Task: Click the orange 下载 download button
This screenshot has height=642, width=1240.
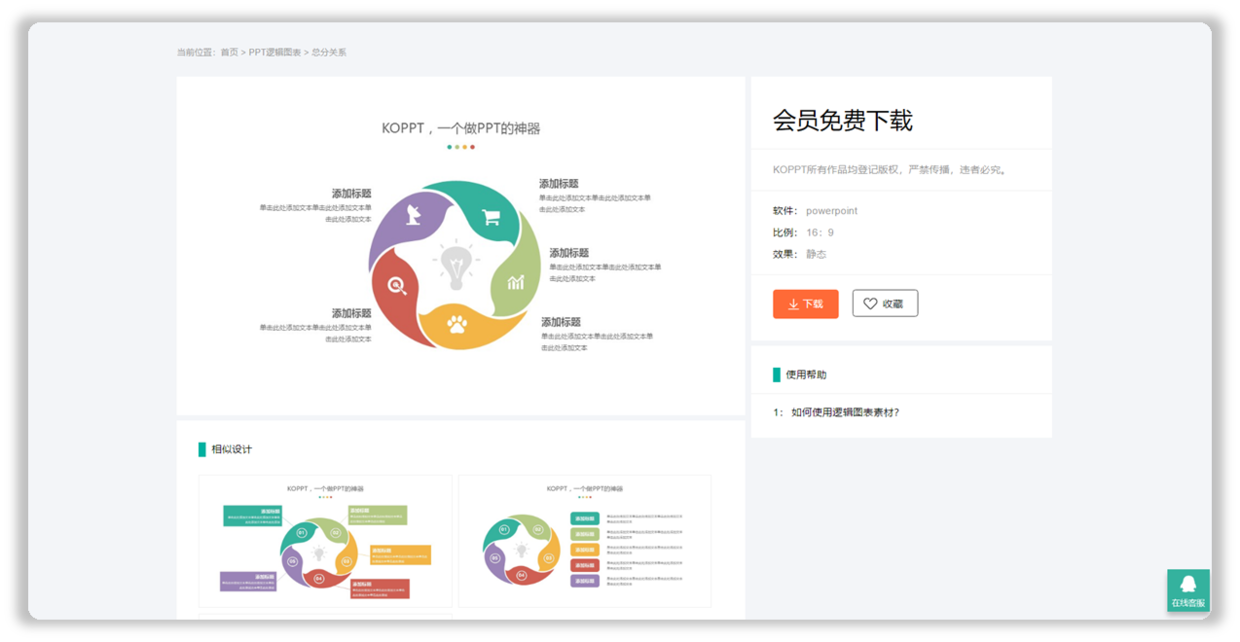Action: click(805, 304)
